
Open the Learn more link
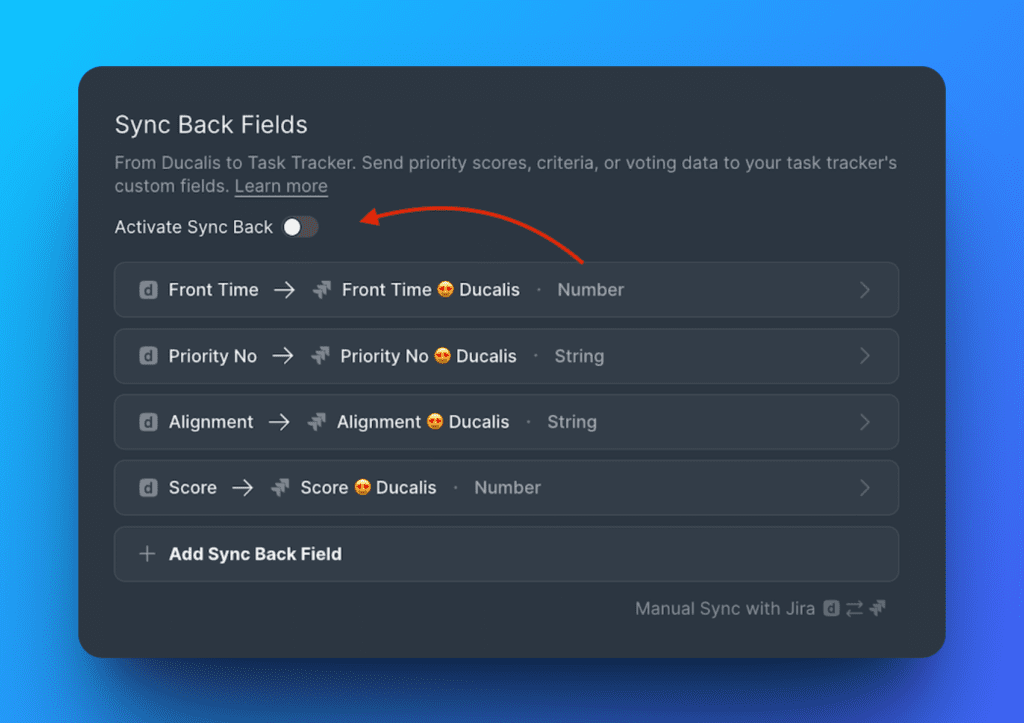(x=280, y=186)
